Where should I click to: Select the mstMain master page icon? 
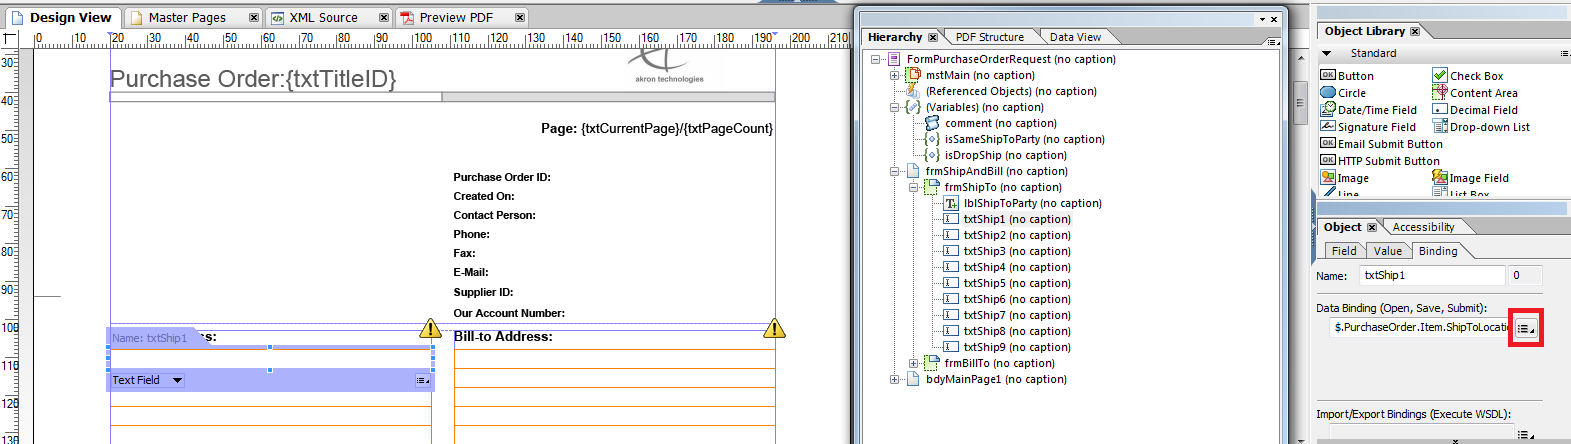coord(913,75)
